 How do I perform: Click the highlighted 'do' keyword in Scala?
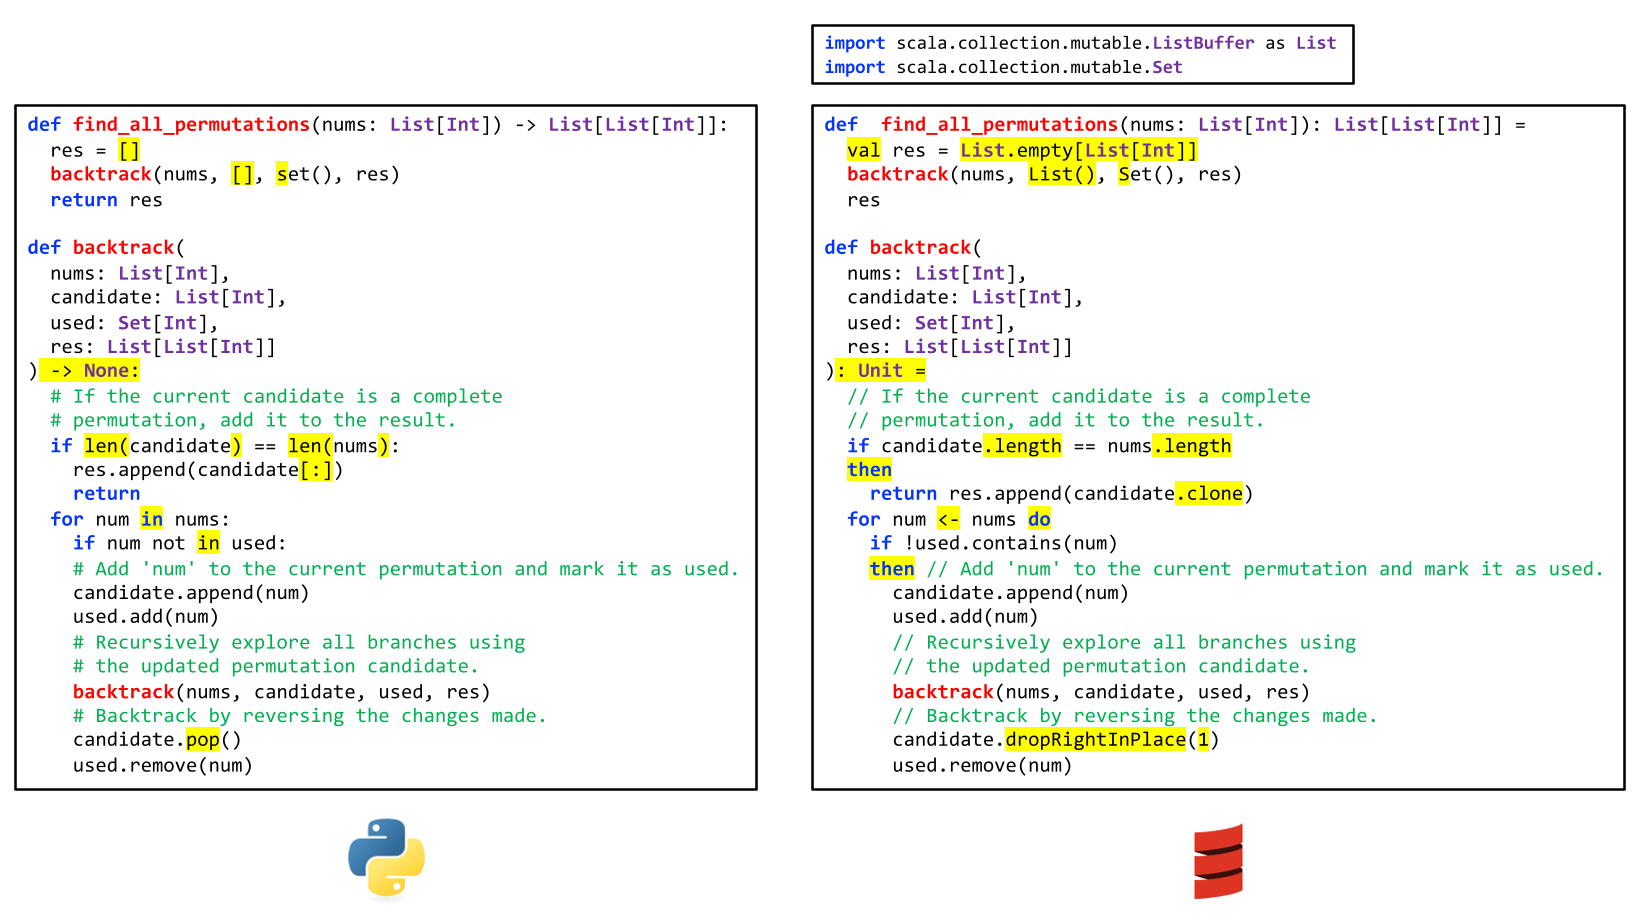[x=1039, y=519]
